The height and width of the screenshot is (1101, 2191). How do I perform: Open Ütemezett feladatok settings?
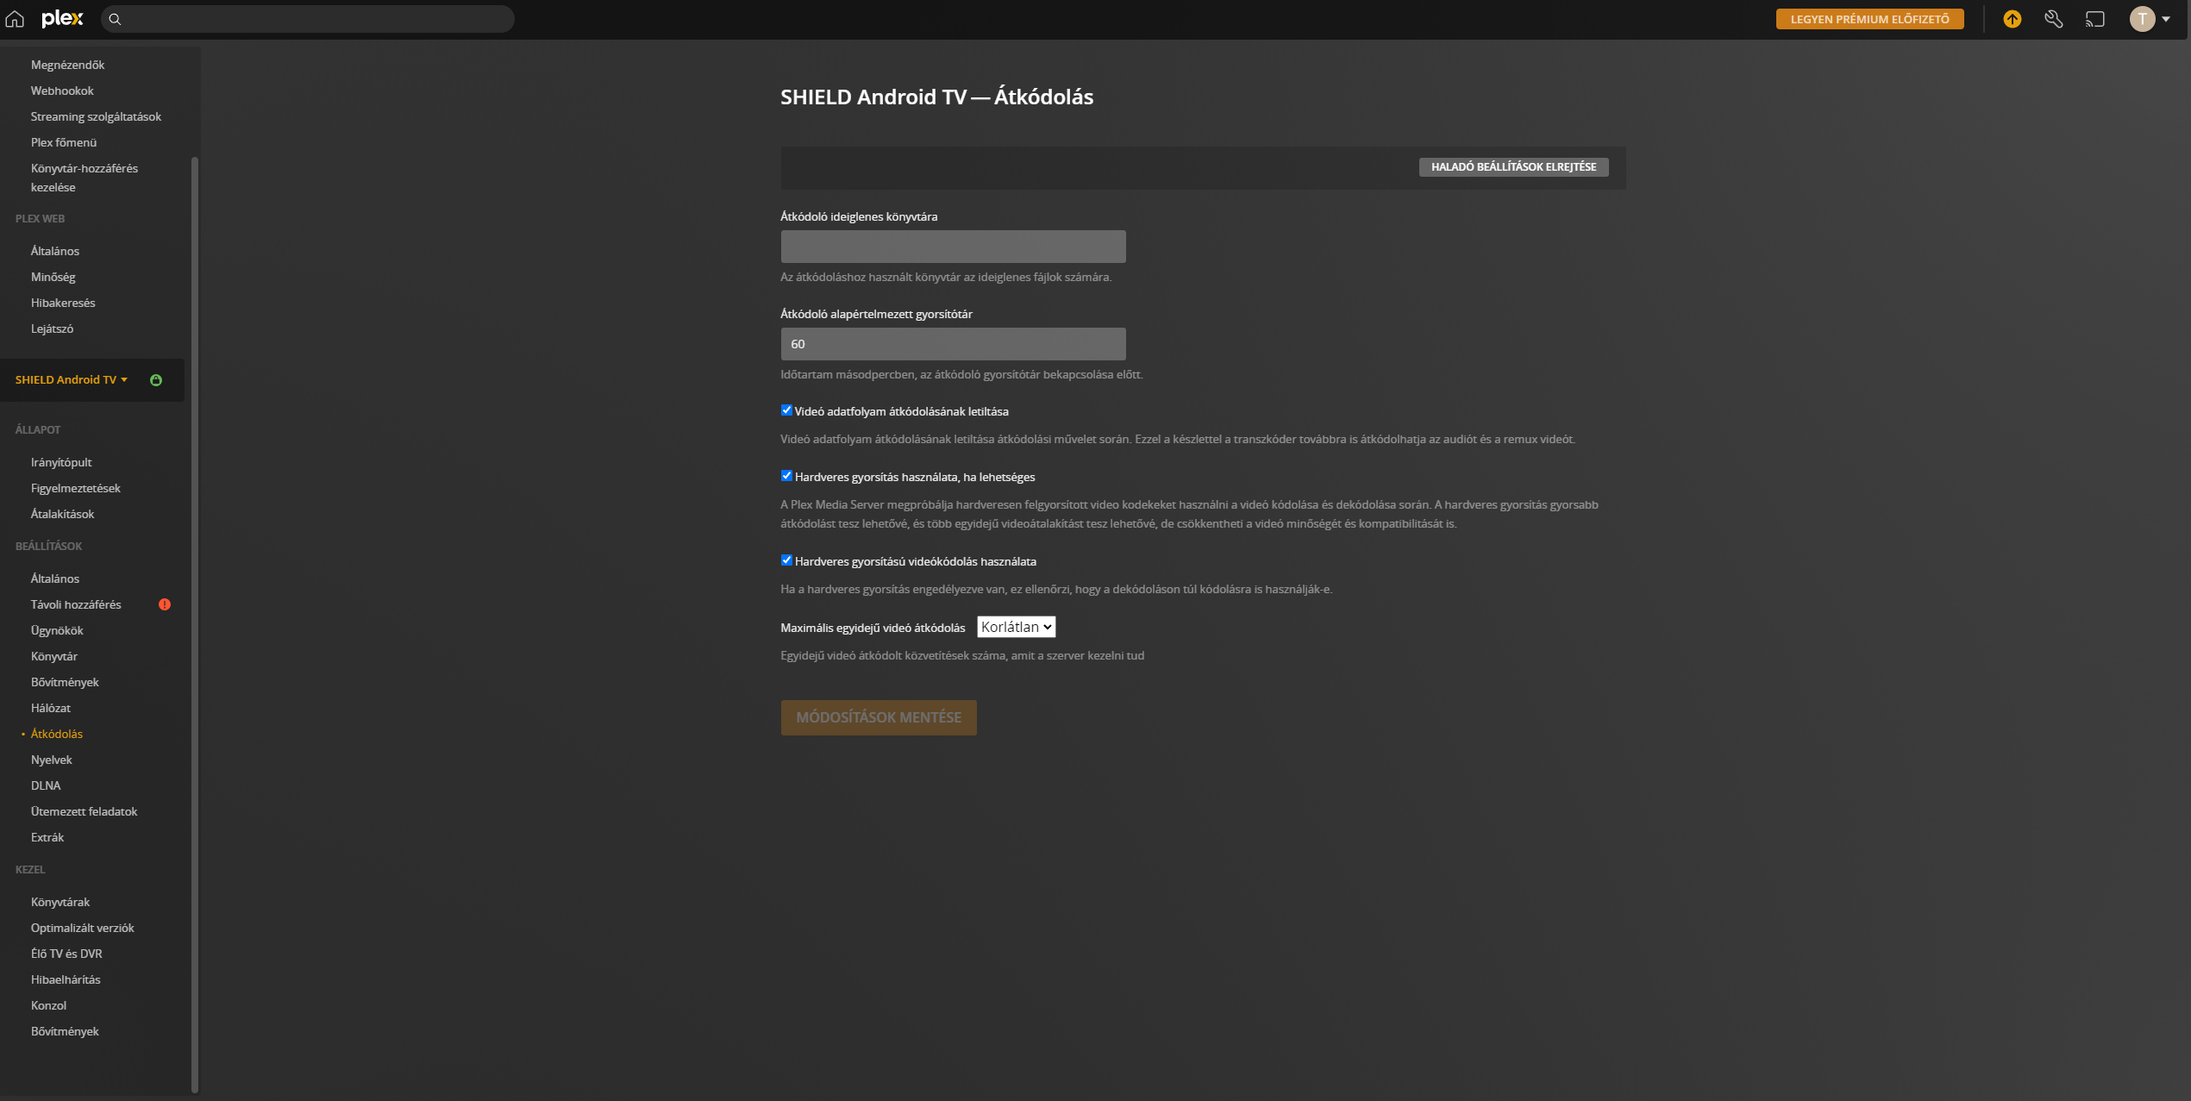(84, 813)
